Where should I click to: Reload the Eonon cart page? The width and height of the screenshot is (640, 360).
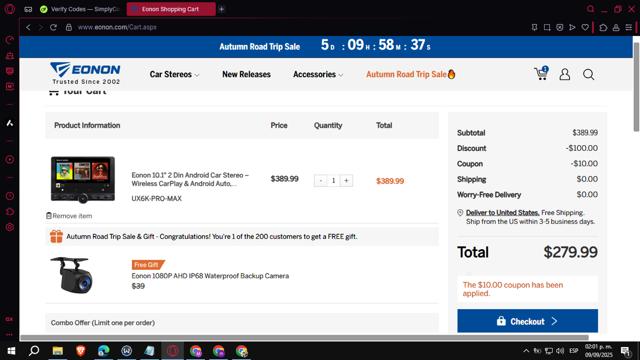pyautogui.click(x=53, y=27)
